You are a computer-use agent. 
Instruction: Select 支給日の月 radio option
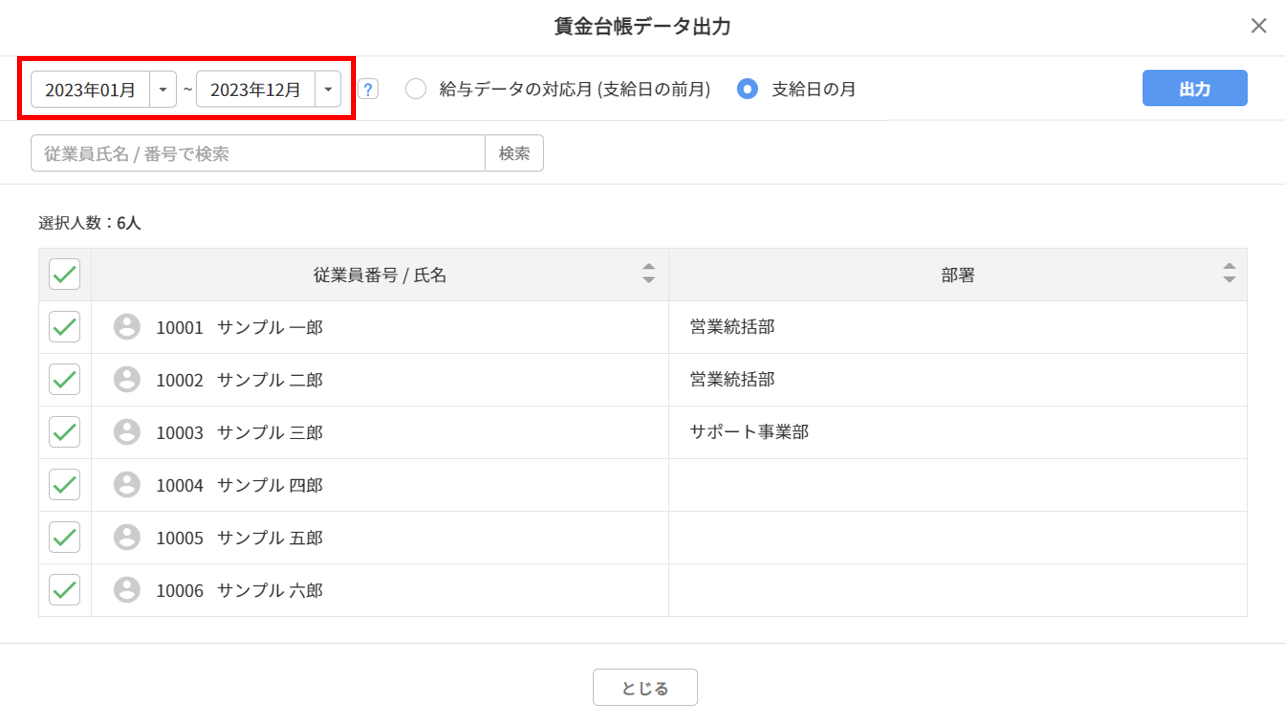(x=748, y=89)
